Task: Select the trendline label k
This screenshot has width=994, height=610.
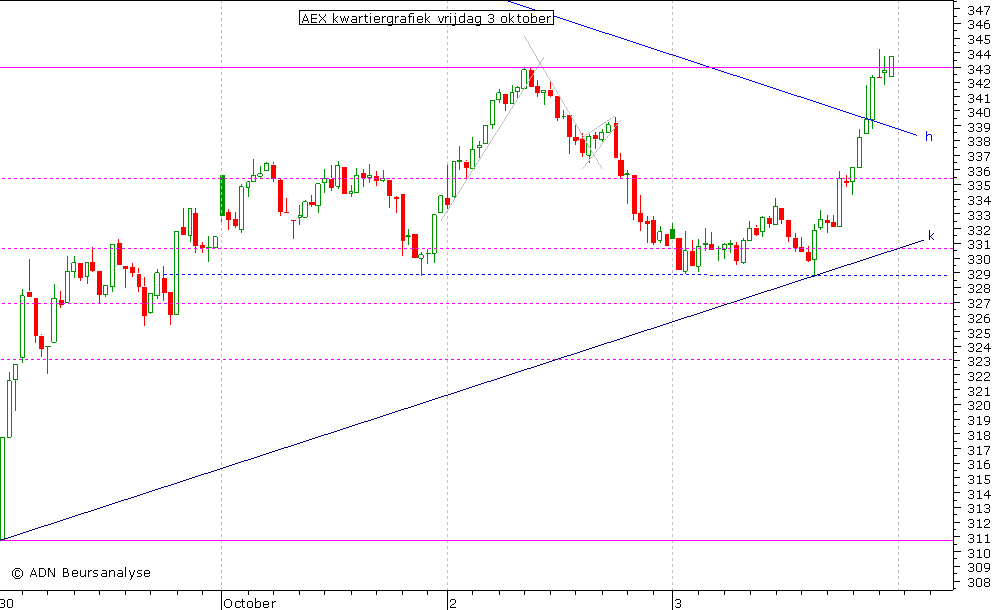Action: (931, 236)
